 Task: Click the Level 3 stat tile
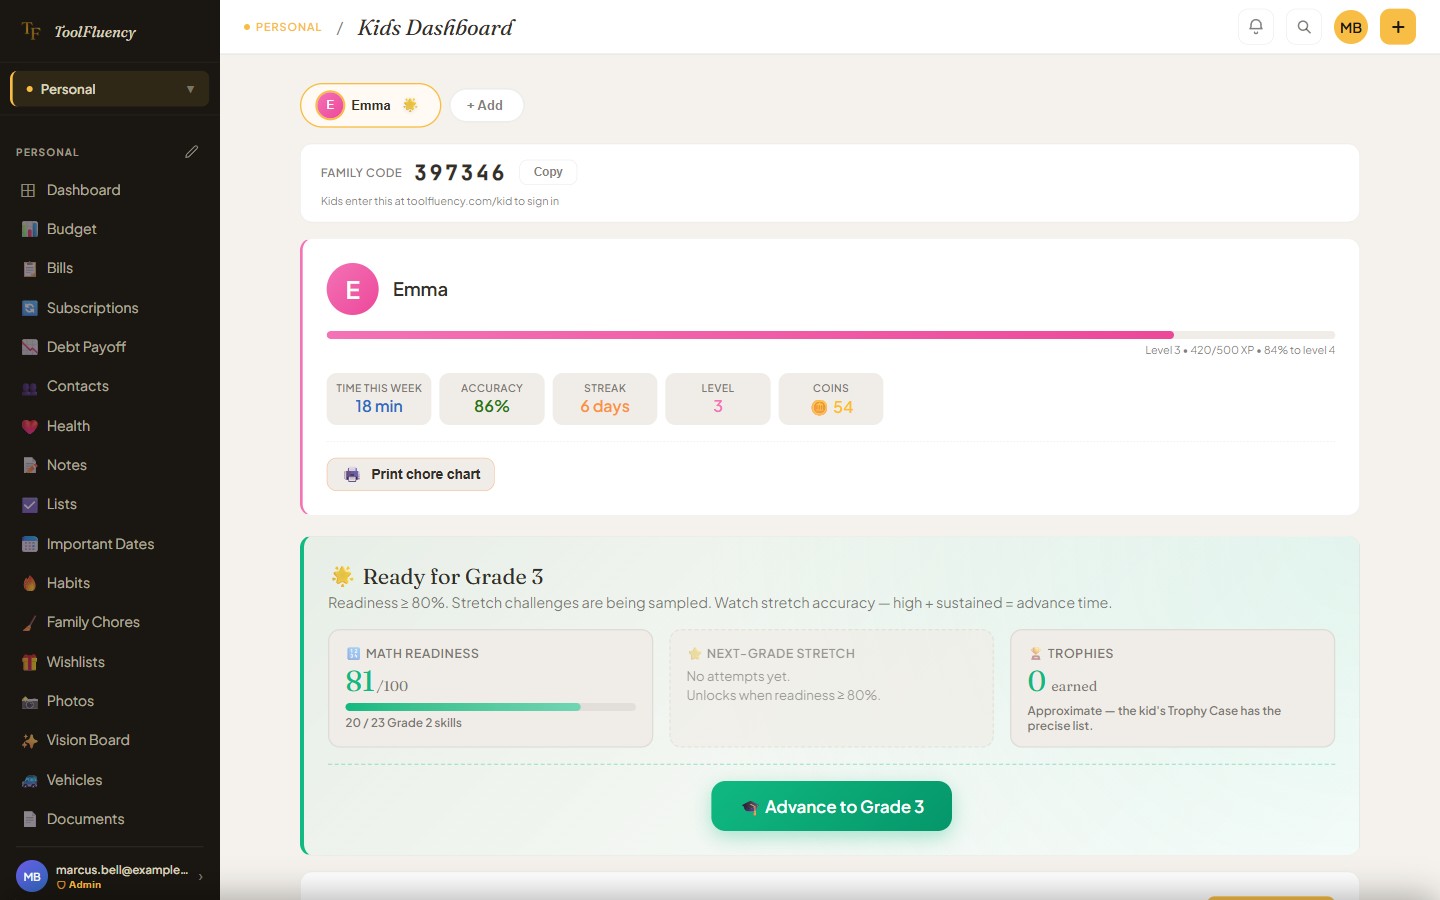pyautogui.click(x=718, y=399)
